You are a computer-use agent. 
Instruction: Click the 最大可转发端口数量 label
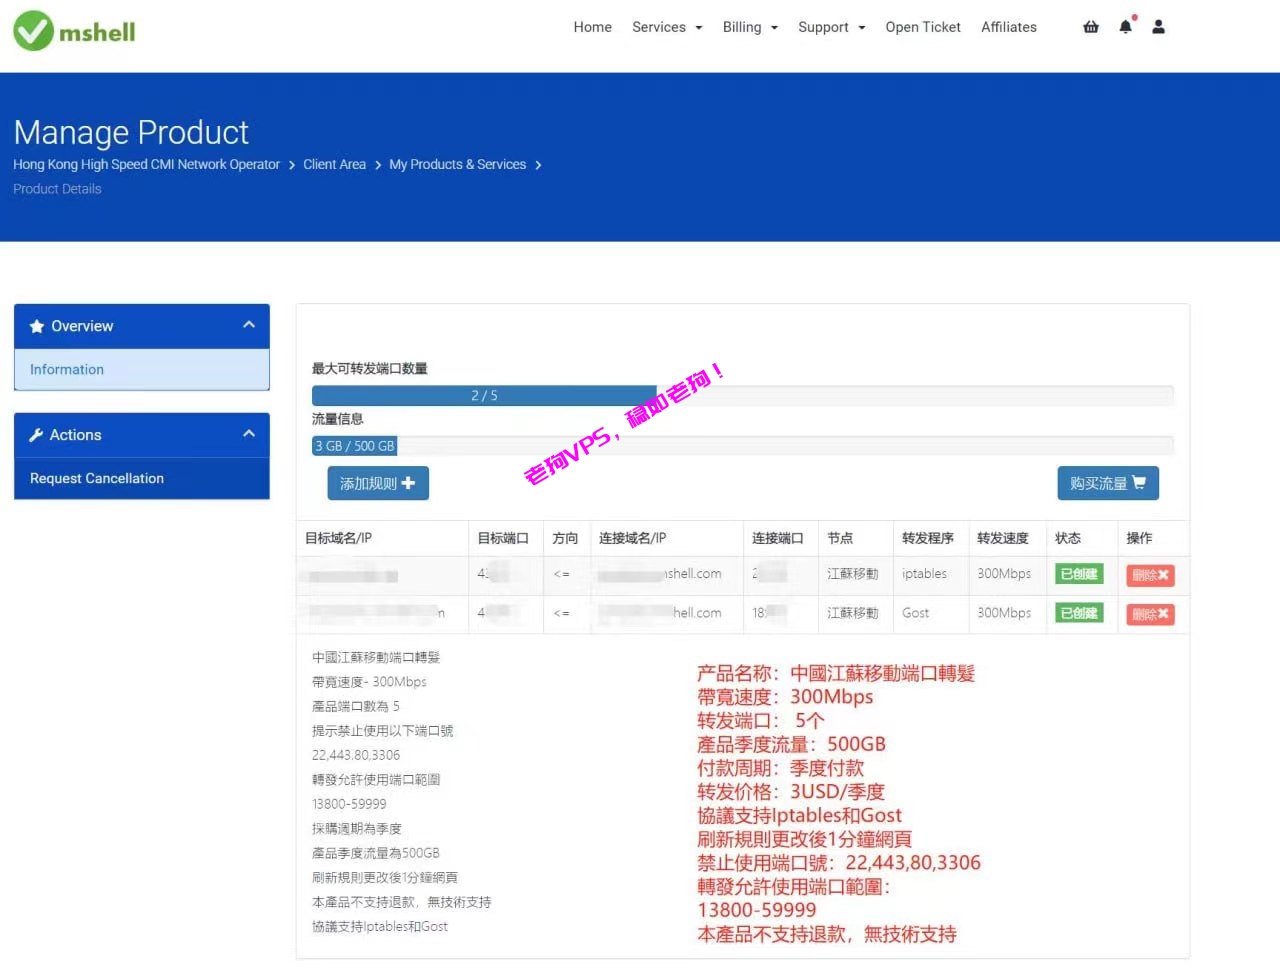coord(370,369)
